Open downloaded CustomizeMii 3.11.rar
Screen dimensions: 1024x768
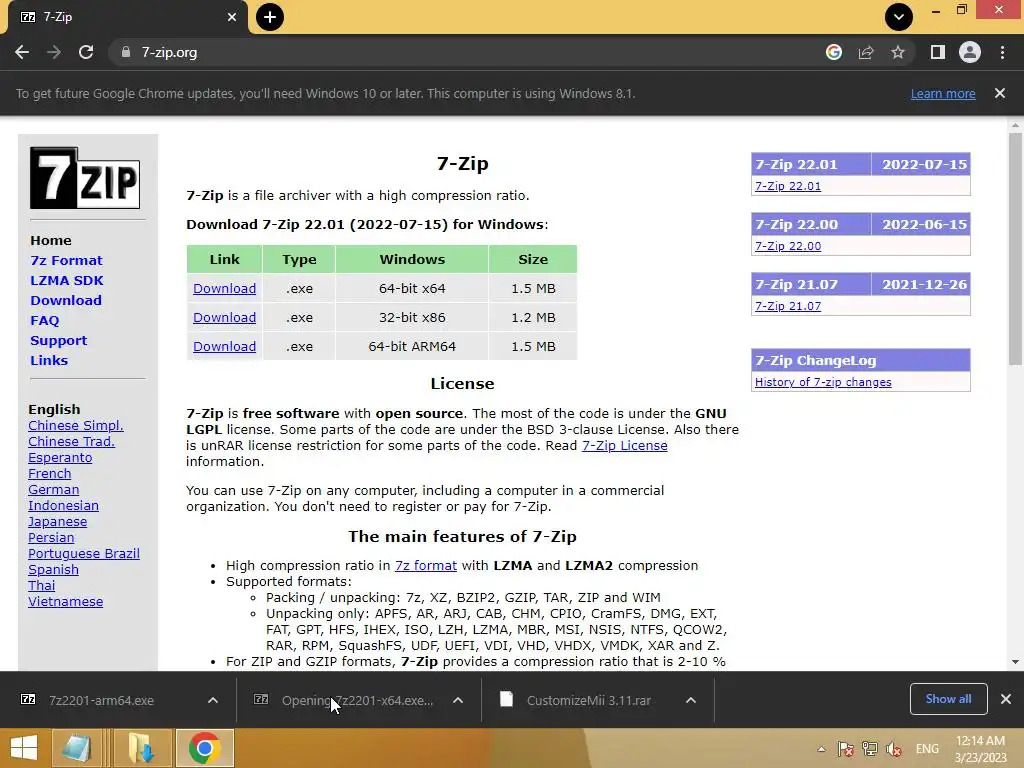[x=588, y=700]
